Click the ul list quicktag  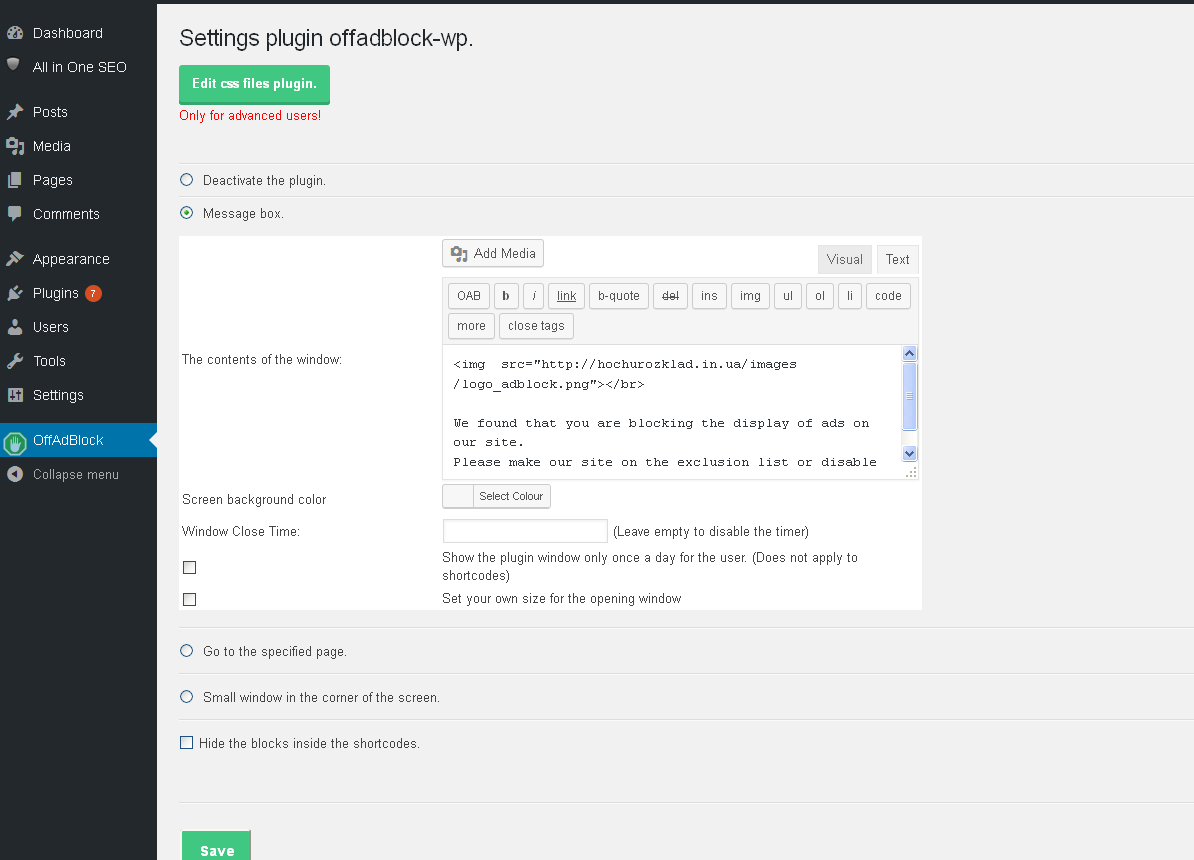coord(788,296)
